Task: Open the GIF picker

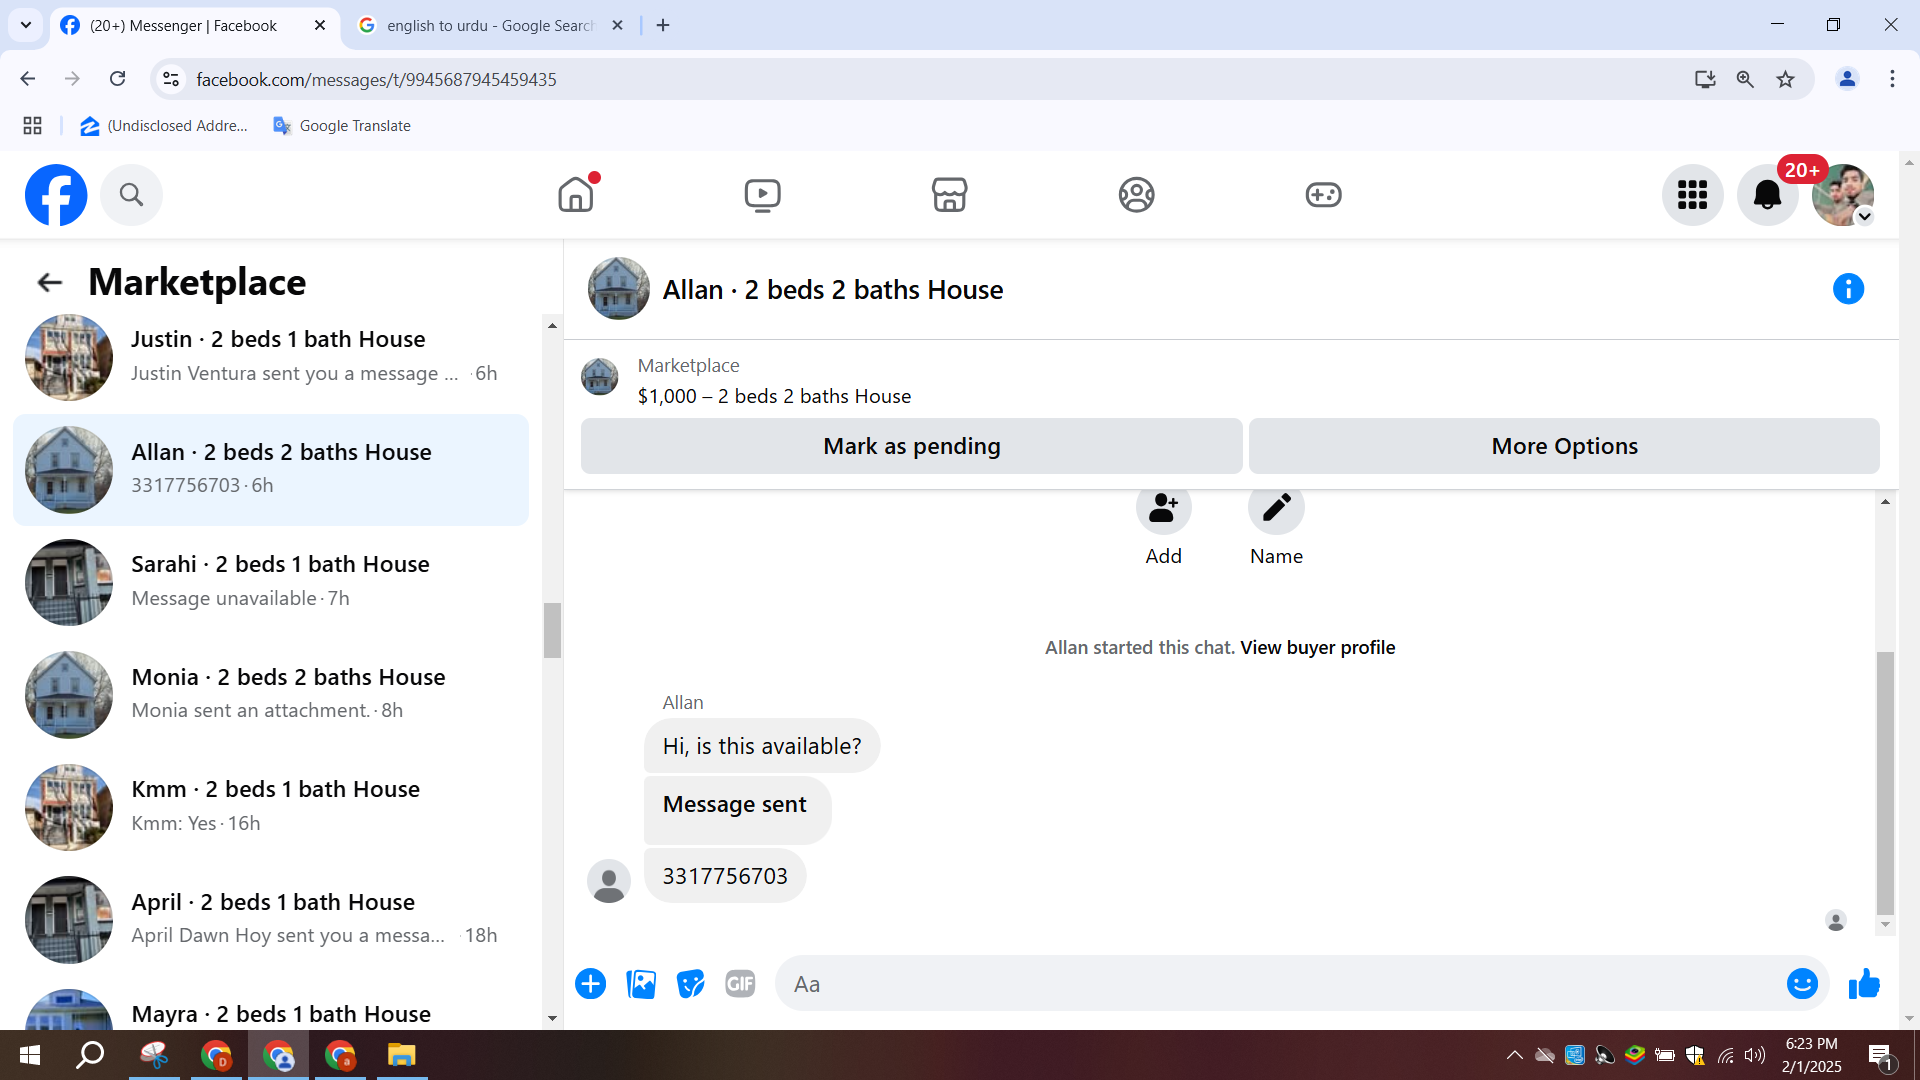Action: [740, 984]
